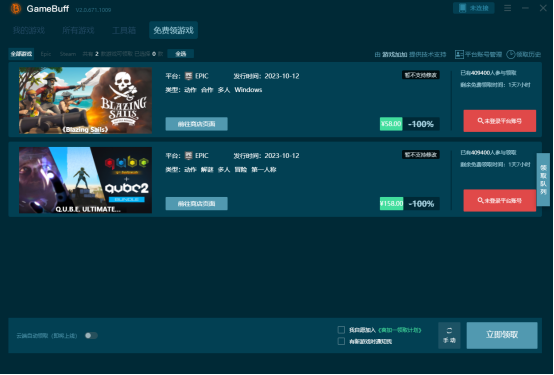
Task: Switch to the 我的游戏 tab
Action: tap(29, 30)
